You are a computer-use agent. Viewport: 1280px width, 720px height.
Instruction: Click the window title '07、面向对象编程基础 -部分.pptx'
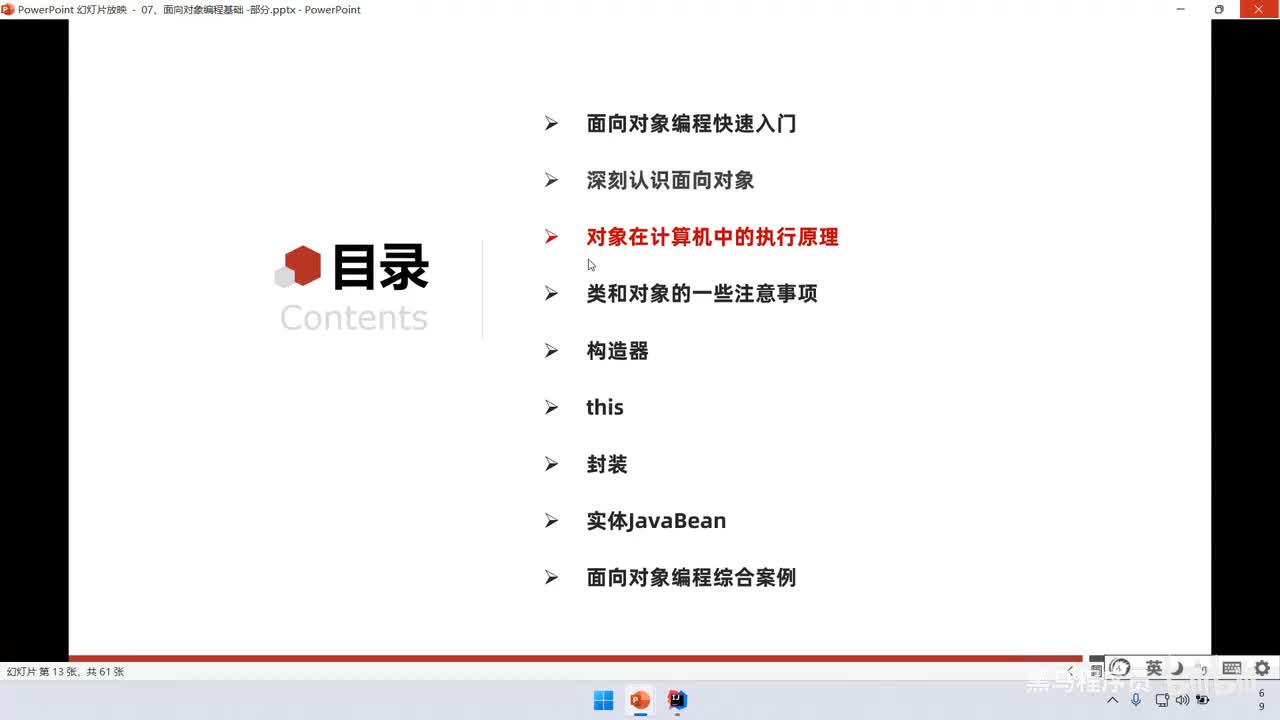[220, 10]
